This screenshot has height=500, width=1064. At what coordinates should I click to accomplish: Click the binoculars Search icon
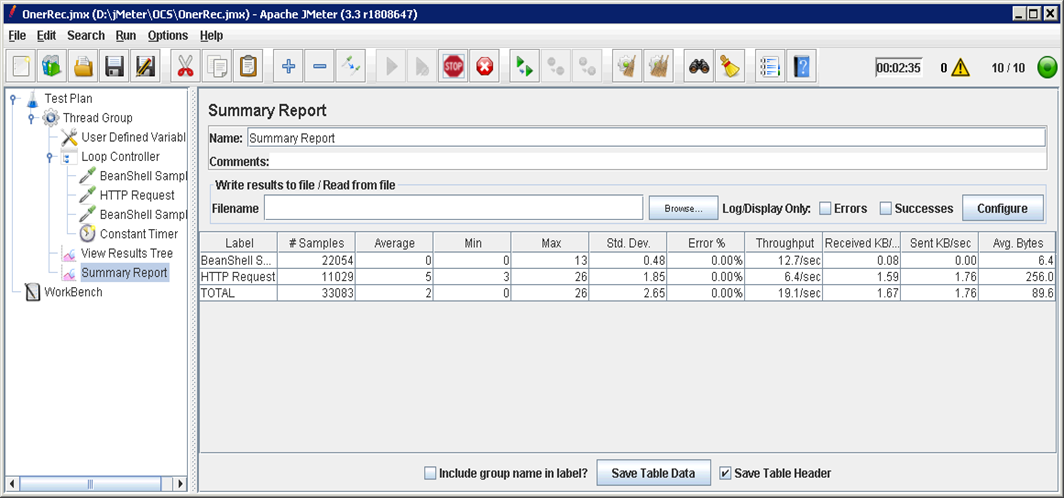coord(699,67)
